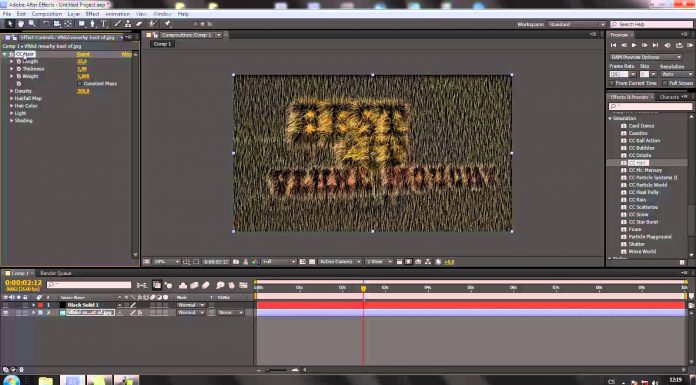696x385 pixels.
Task: Toggle visibility of the image layer 2
Action: 6,313
